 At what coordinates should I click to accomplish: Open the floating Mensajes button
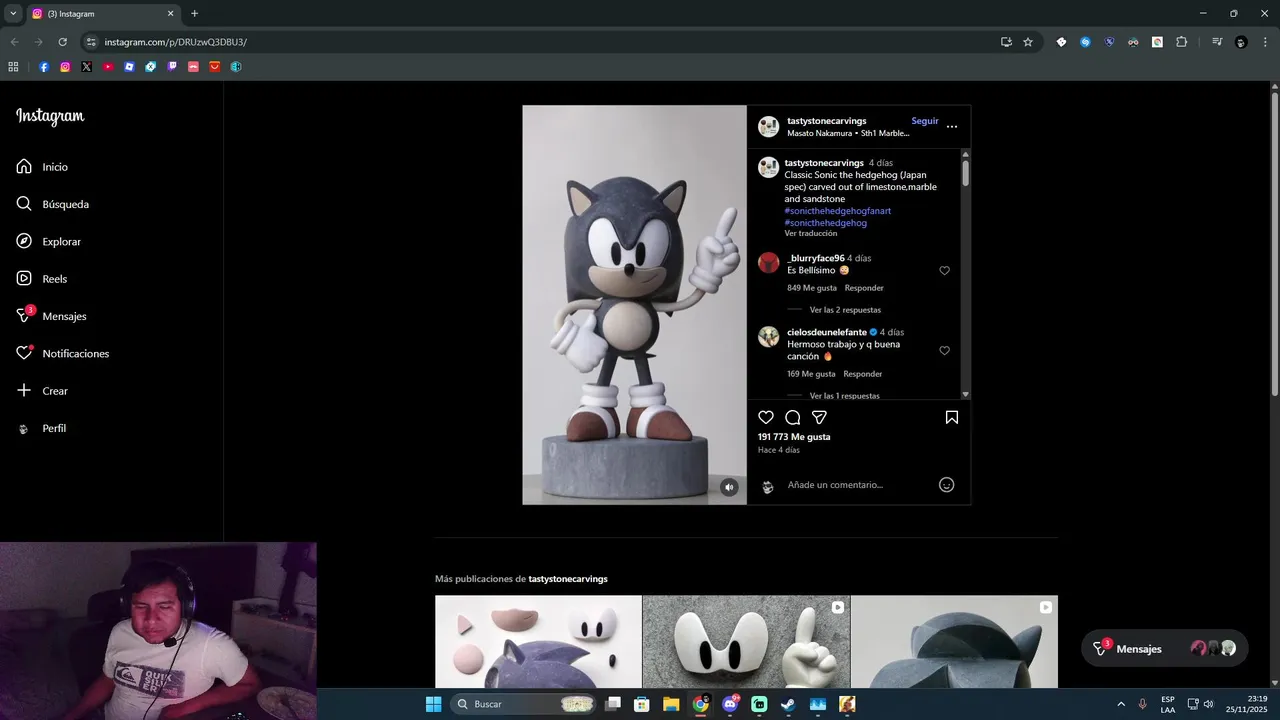tap(1165, 648)
